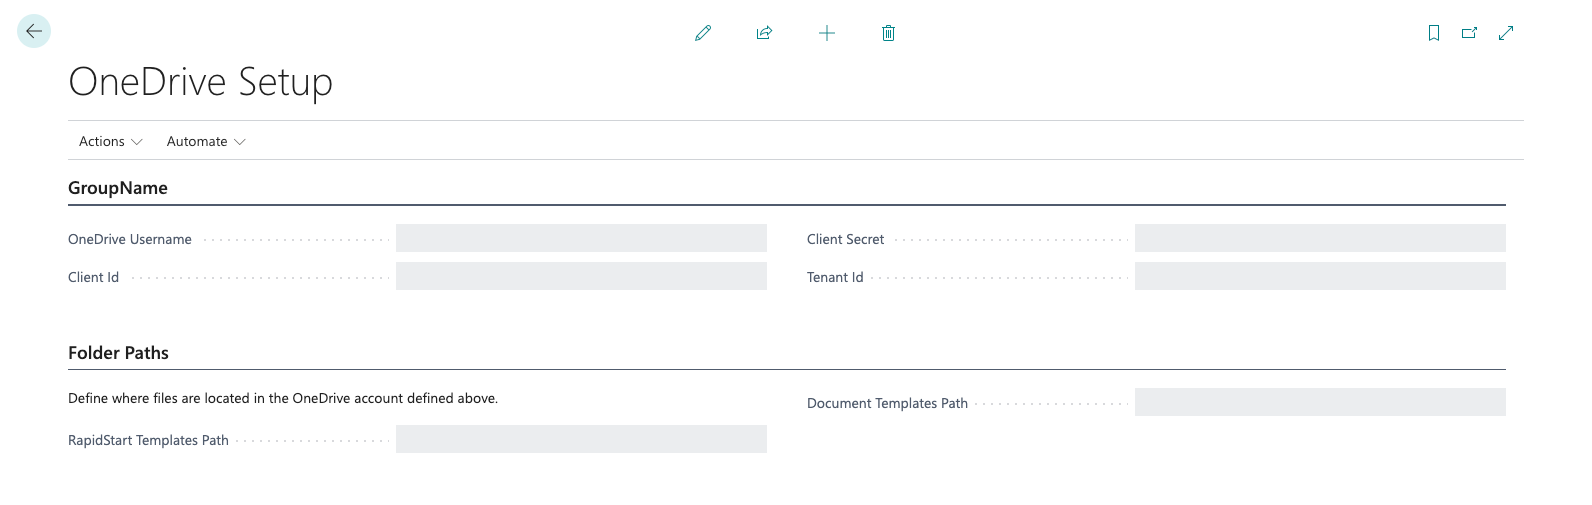The width and height of the screenshot is (1592, 505).
Task: Open page in new window icon
Action: click(1469, 33)
